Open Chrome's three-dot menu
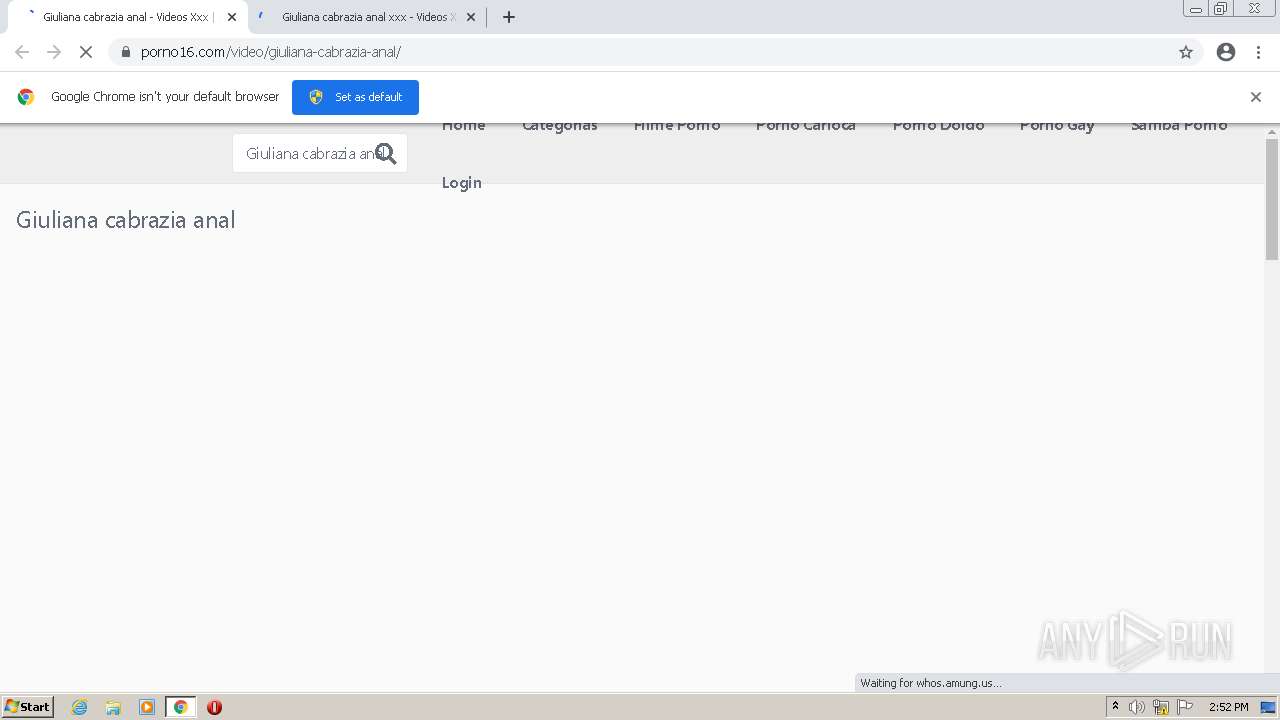 pos(1258,52)
